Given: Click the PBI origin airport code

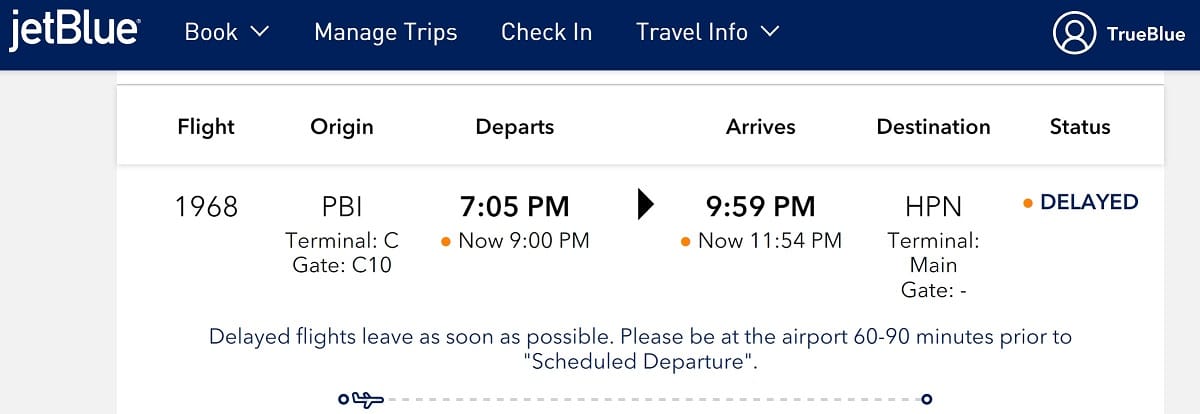Looking at the screenshot, I should coord(342,207).
